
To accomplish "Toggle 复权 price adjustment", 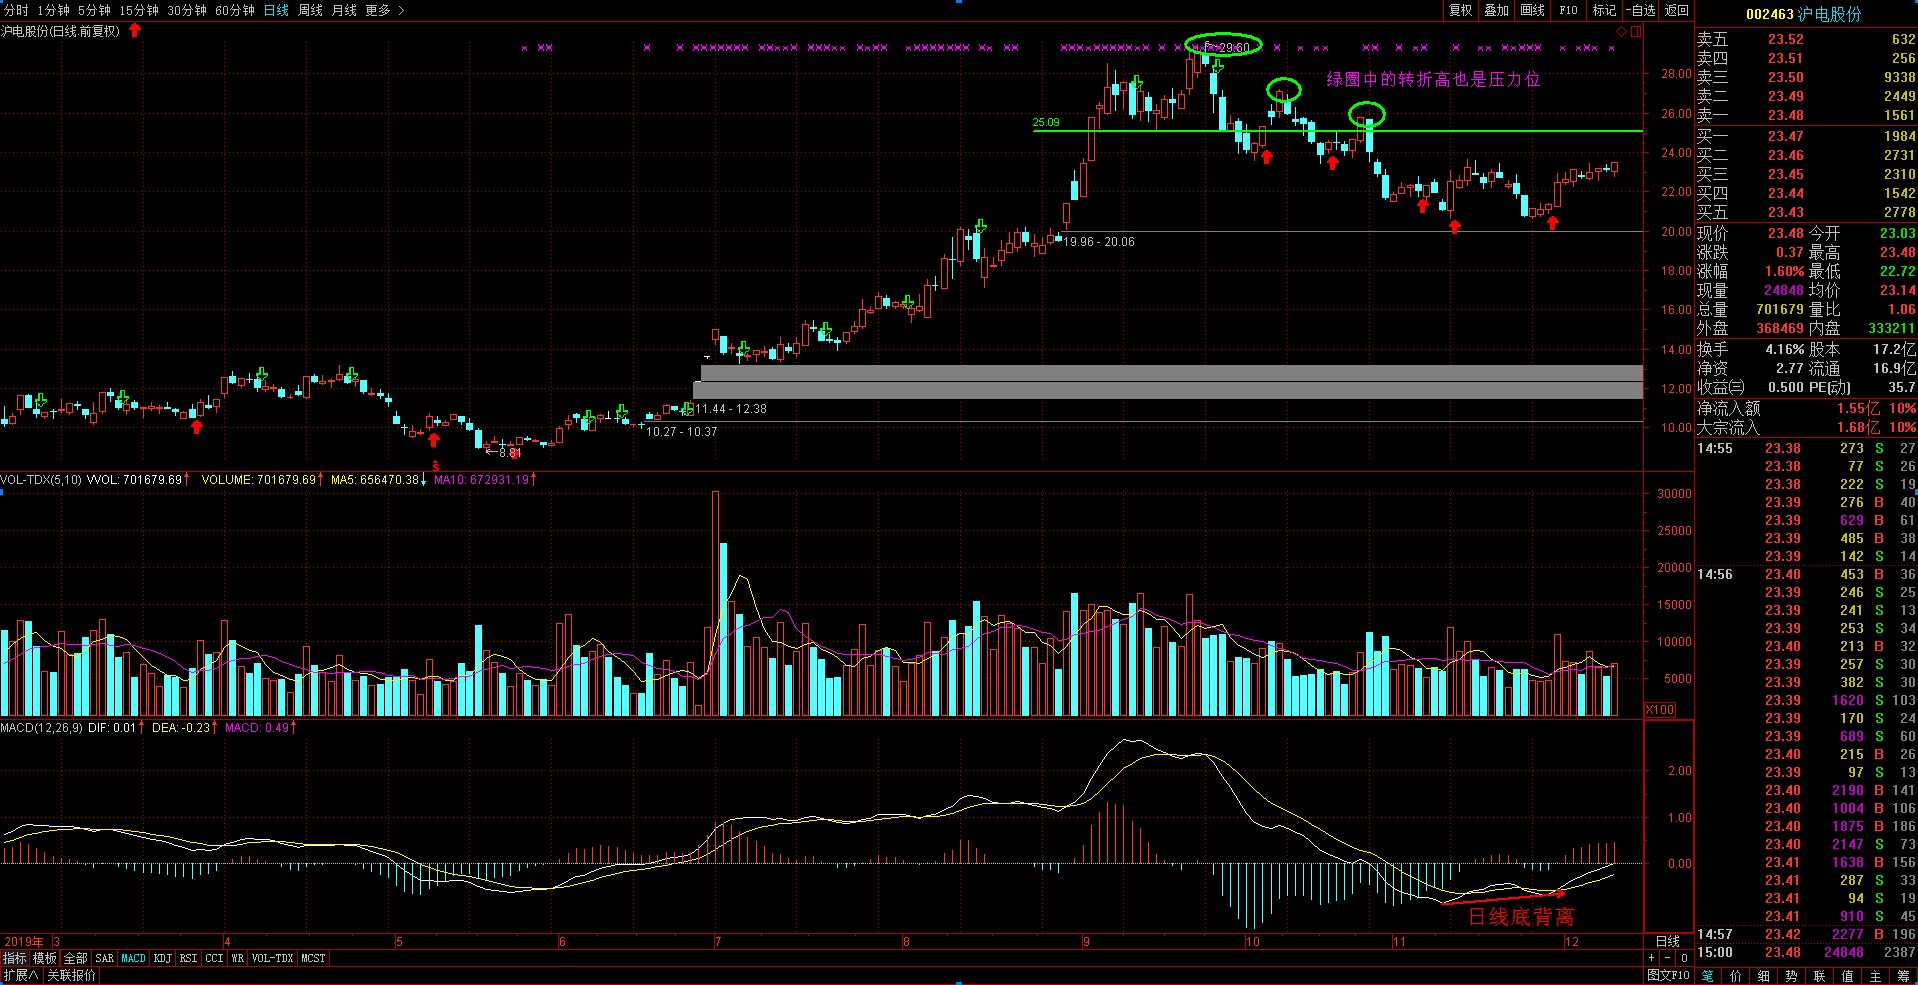I will pos(1461,10).
